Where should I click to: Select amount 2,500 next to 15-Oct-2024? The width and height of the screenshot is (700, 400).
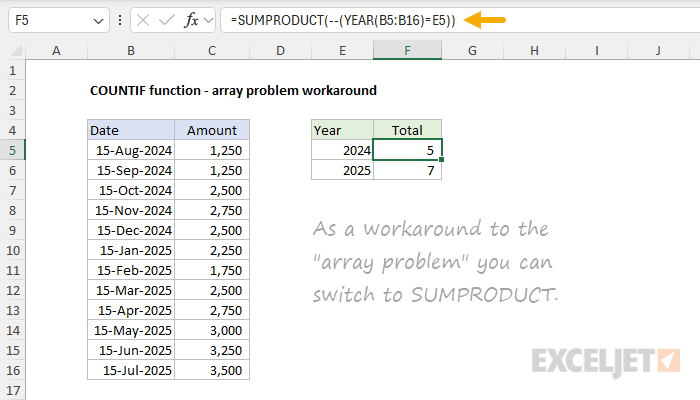[x=212, y=191]
